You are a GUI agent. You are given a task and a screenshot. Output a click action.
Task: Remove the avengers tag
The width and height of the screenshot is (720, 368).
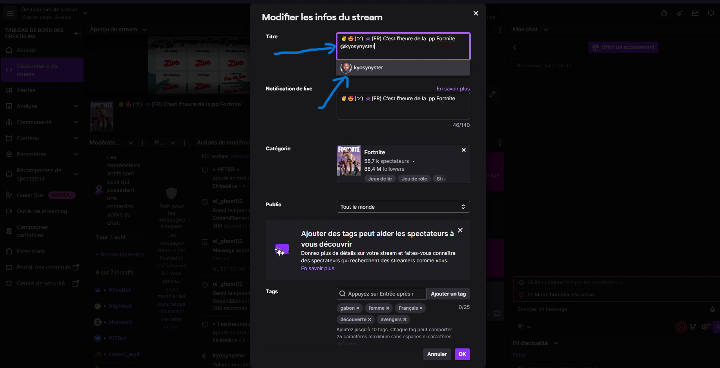(405, 319)
